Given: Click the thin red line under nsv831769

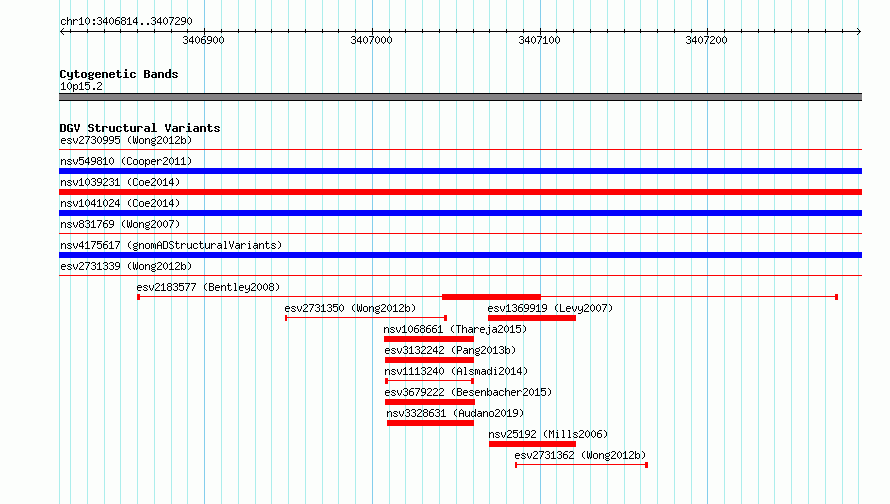Looking at the screenshot, I should [x=460, y=234].
